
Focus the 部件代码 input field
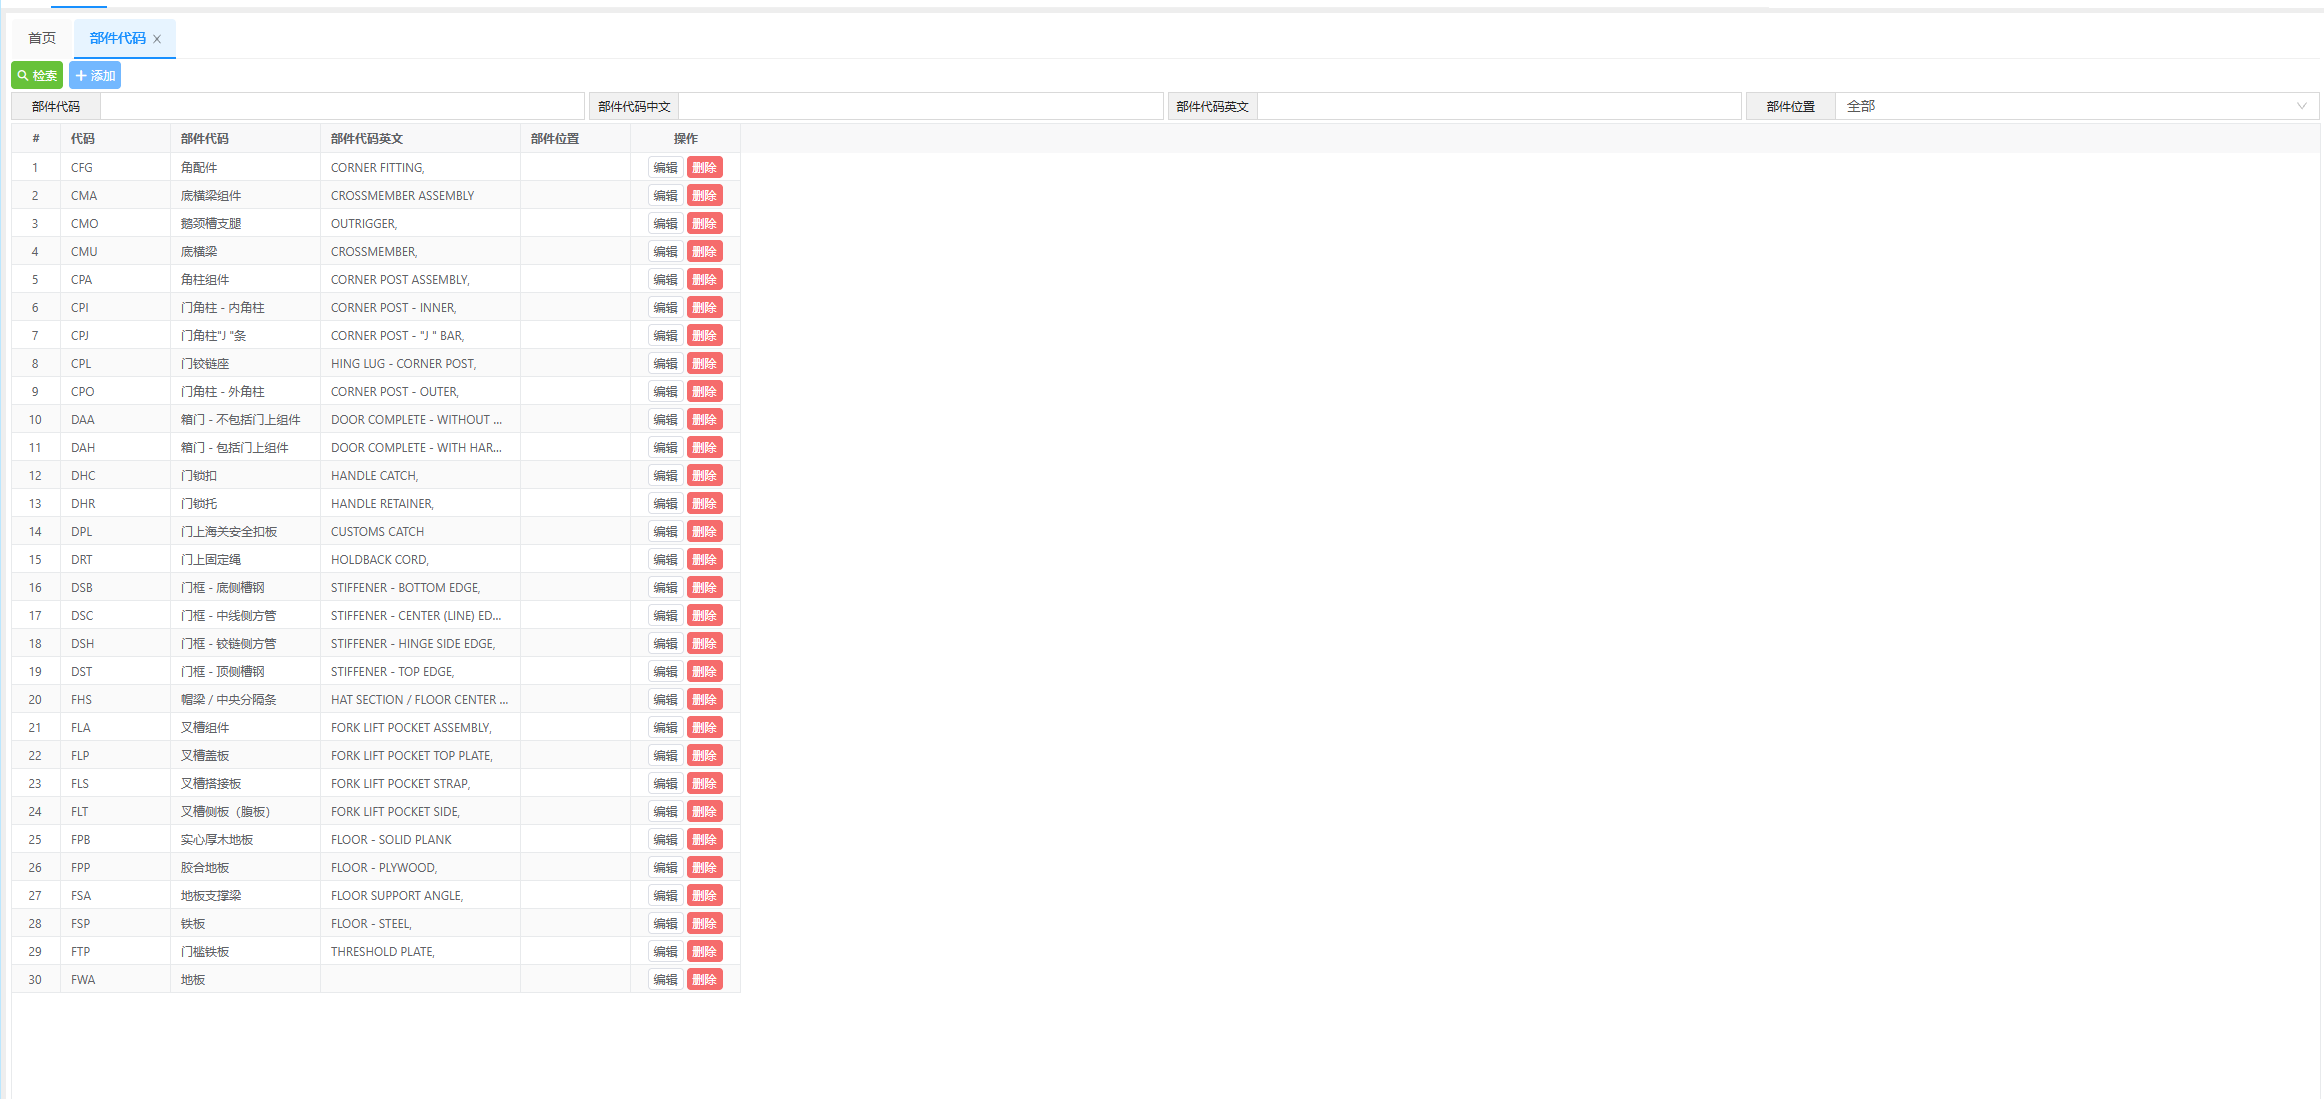[x=342, y=106]
